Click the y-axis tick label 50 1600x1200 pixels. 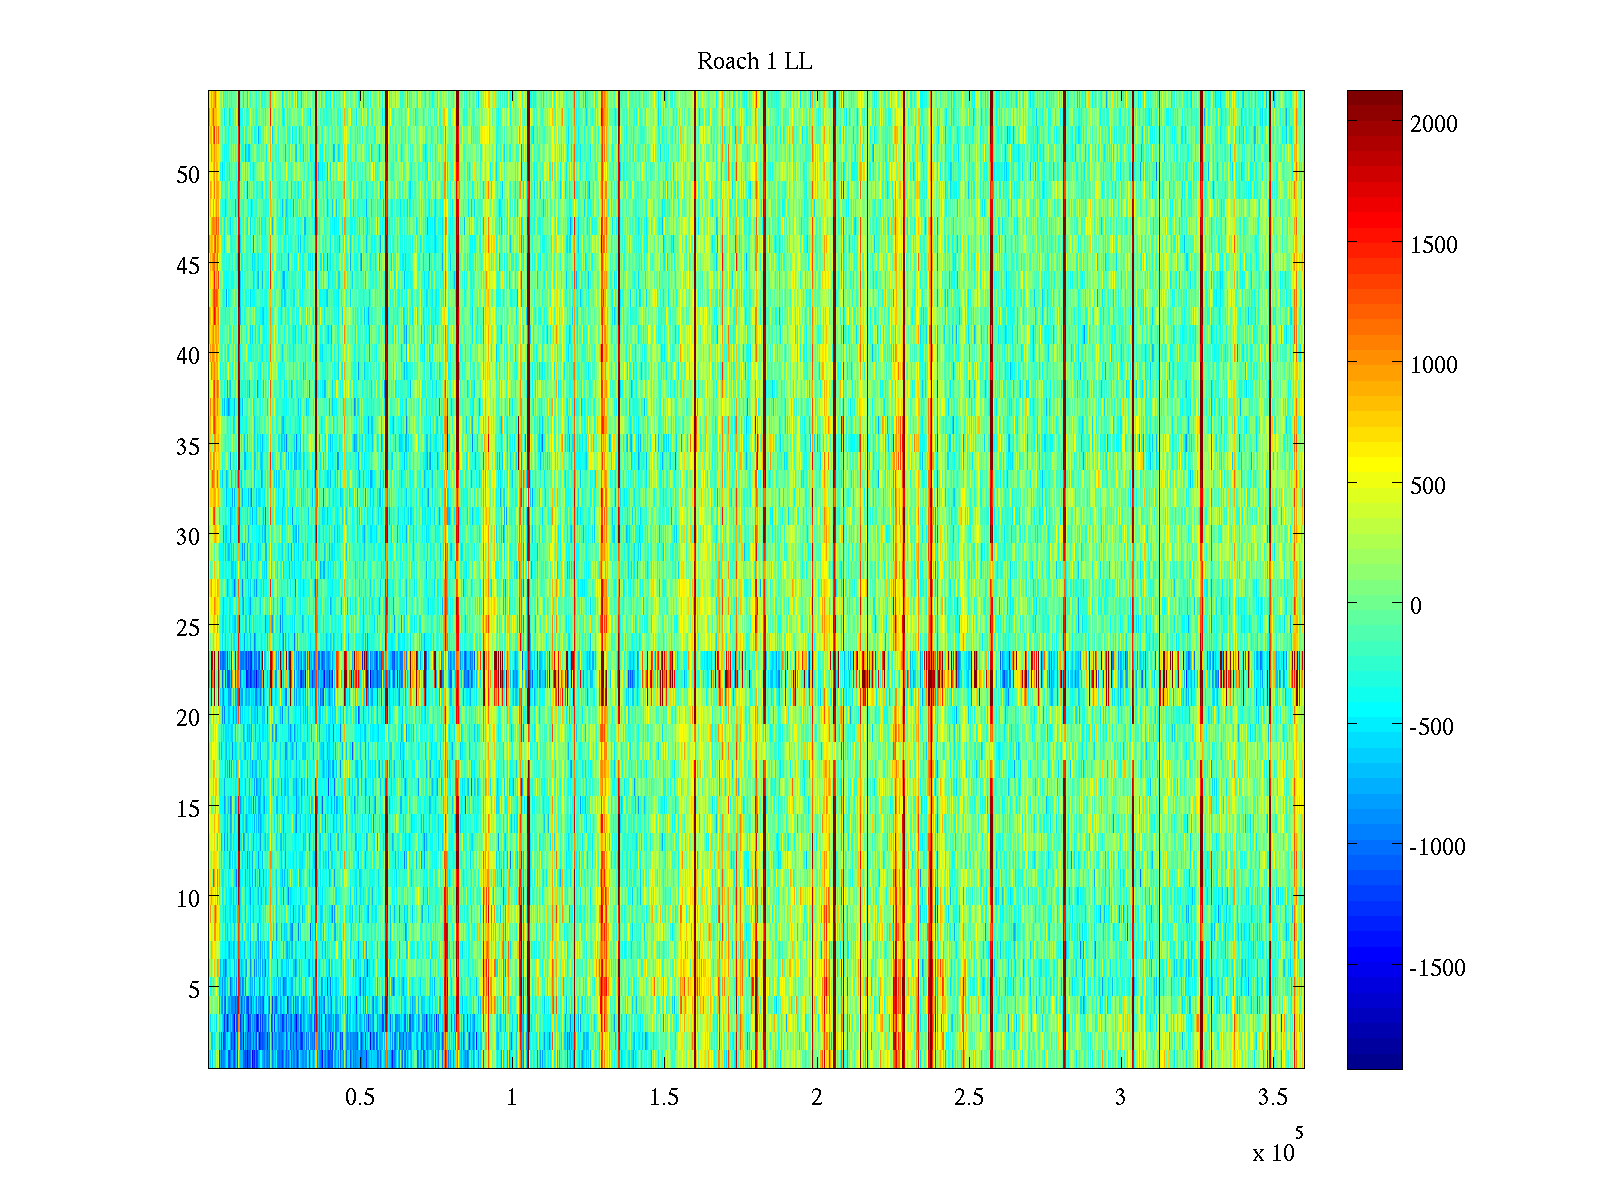point(188,174)
